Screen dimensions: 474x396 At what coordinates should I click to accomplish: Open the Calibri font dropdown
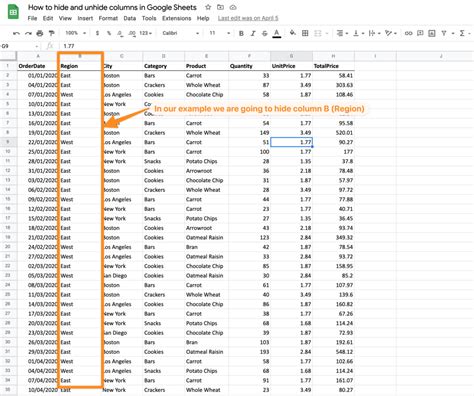pyautogui.click(x=181, y=33)
